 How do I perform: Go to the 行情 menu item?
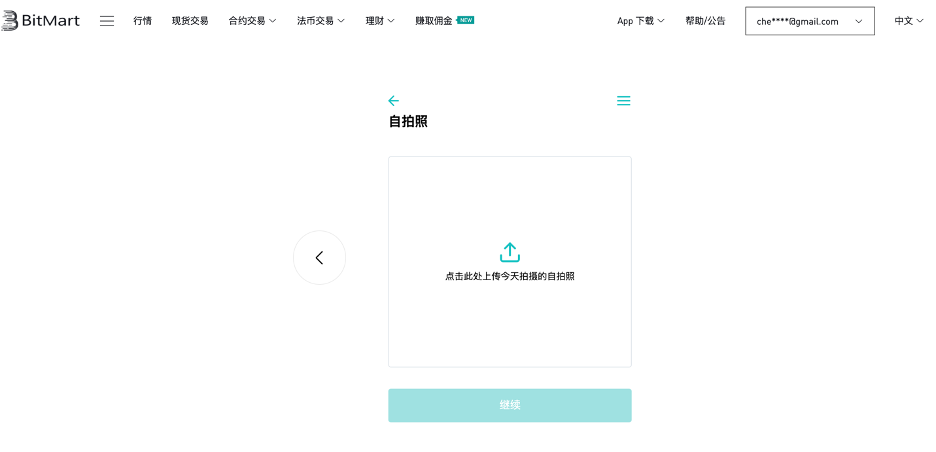[x=143, y=21]
